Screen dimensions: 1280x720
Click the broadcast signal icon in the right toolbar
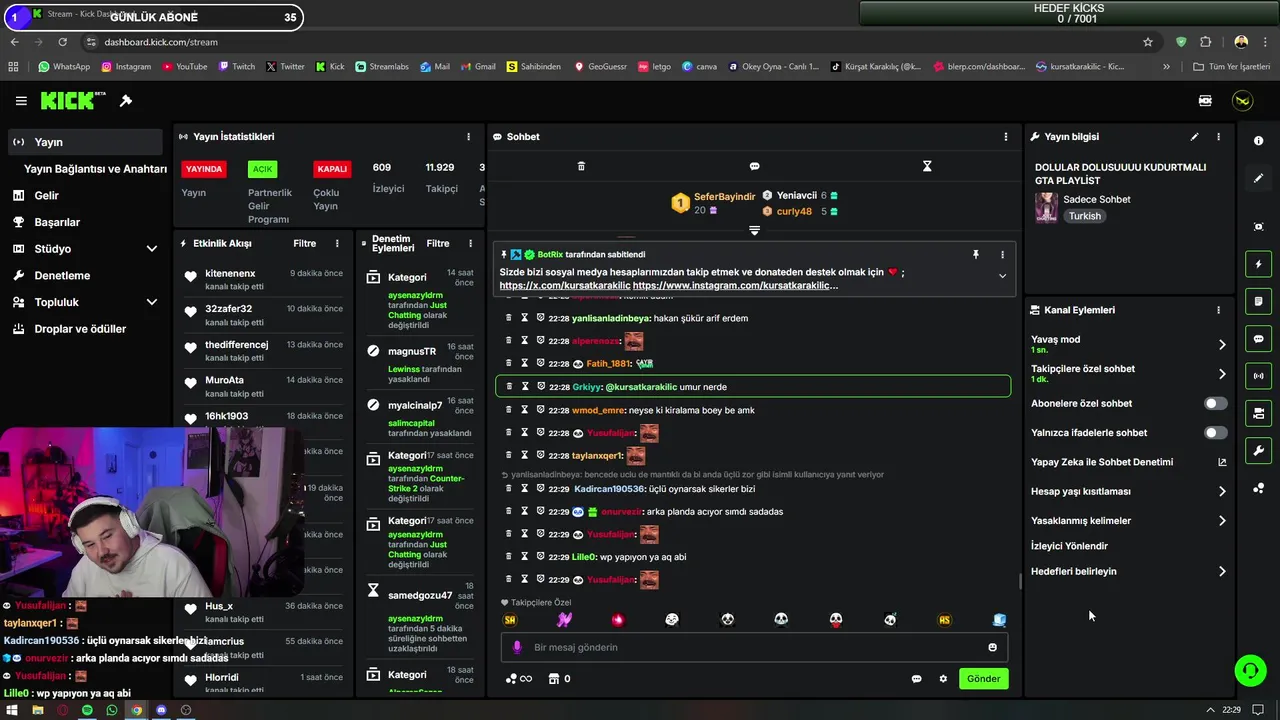click(1258, 376)
